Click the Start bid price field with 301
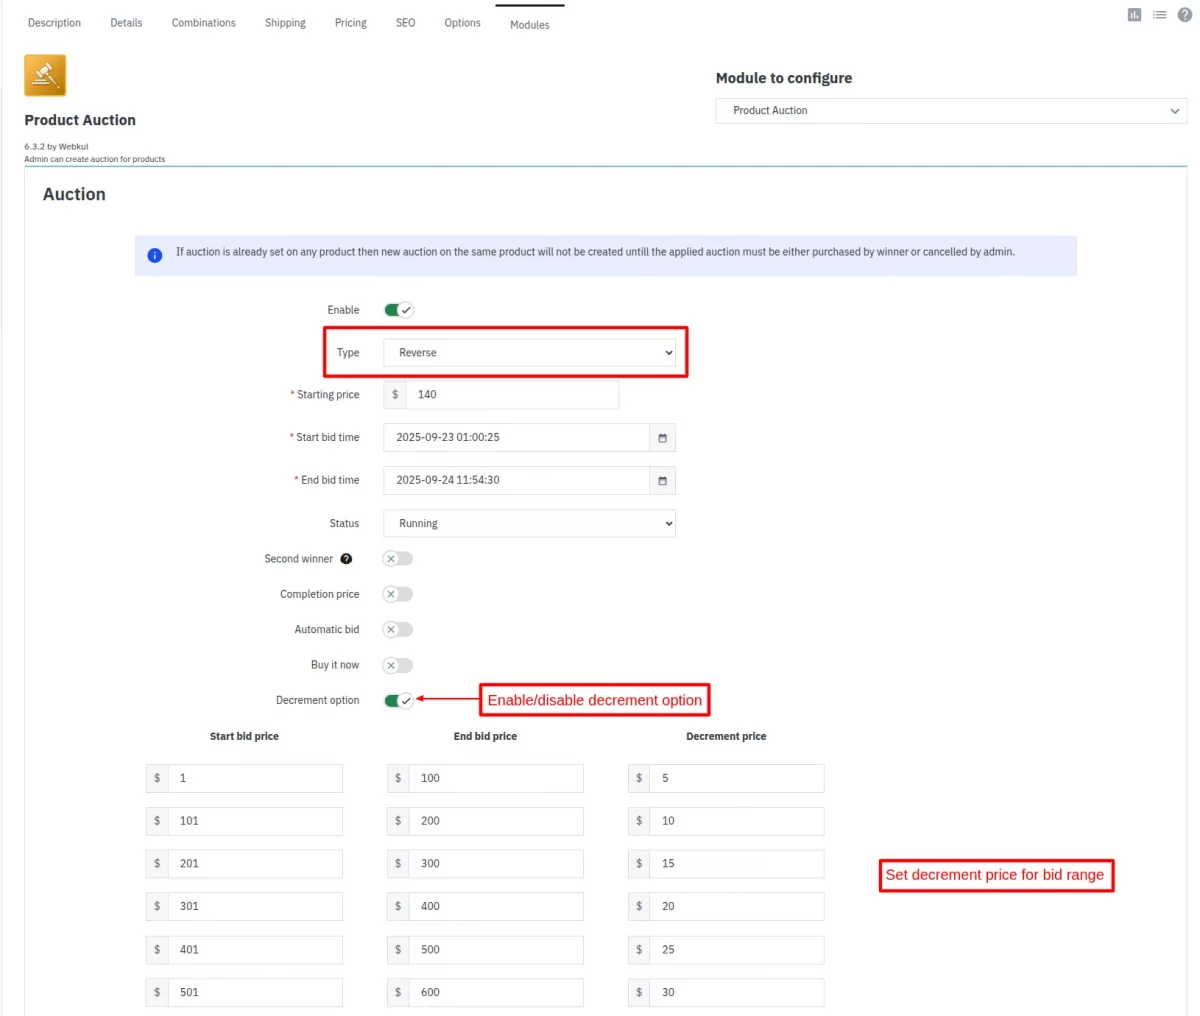The image size is (1200, 1016). point(255,907)
